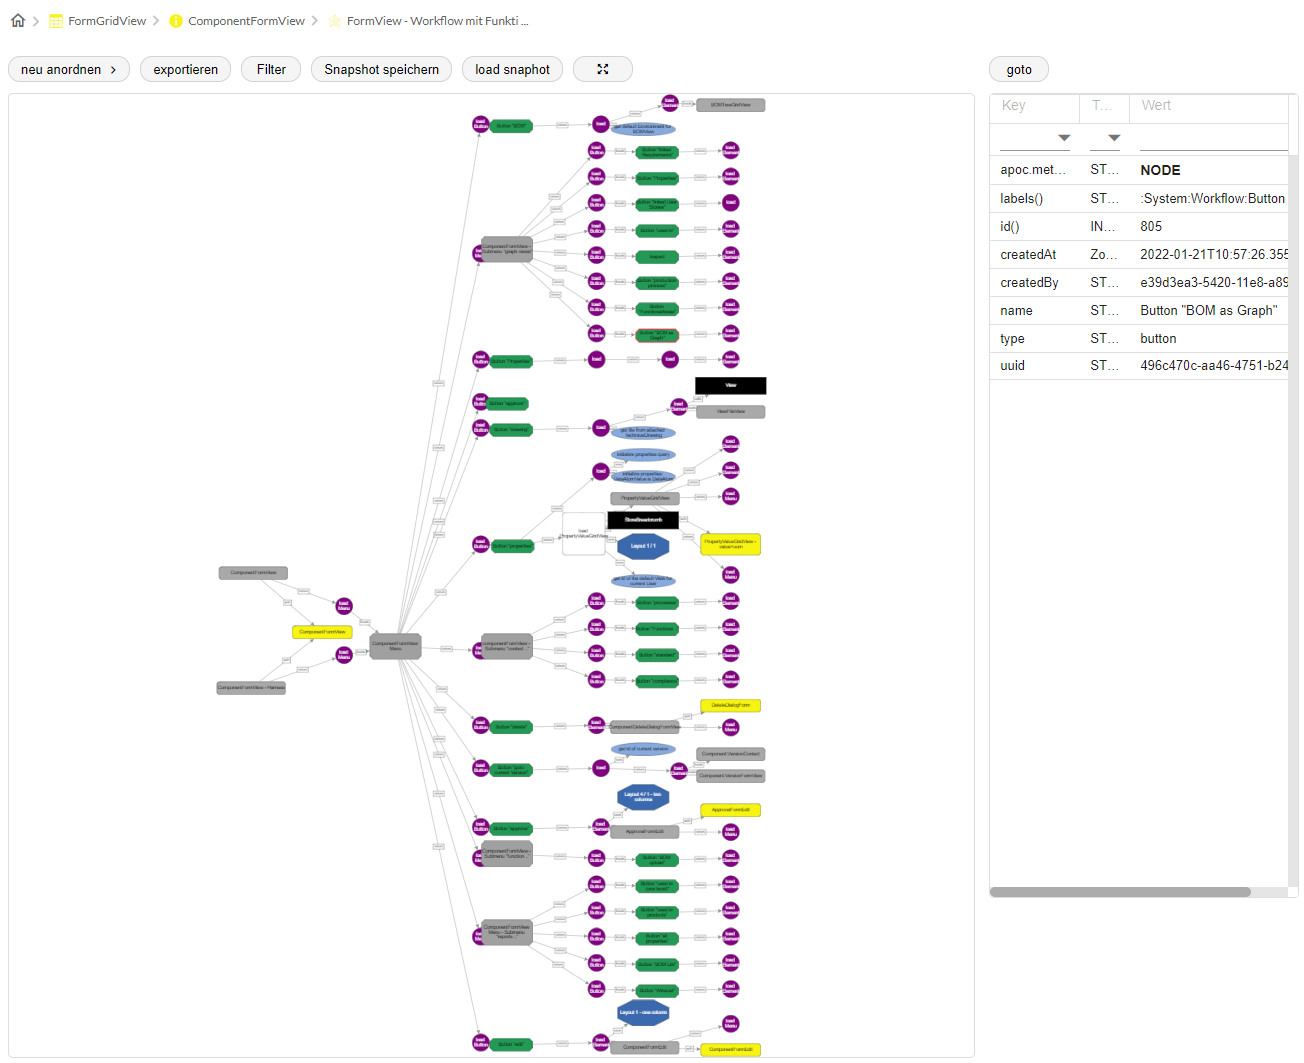Click the info icon next to ComponentFormView

(x=176, y=19)
